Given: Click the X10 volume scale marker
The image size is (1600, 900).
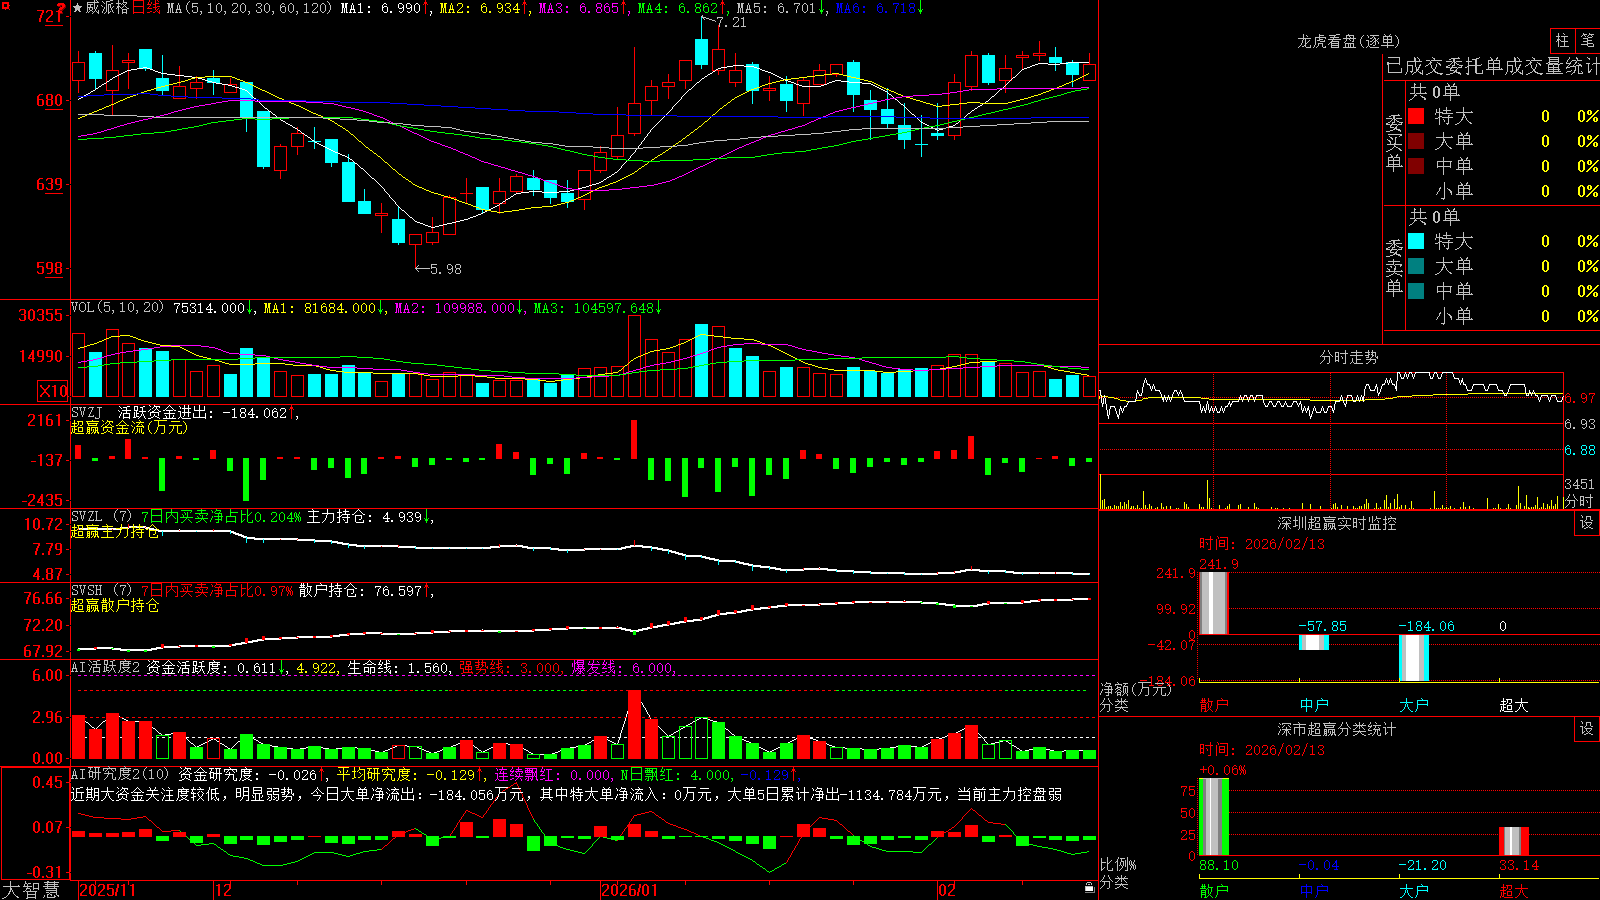Looking at the screenshot, I should click(x=53, y=391).
